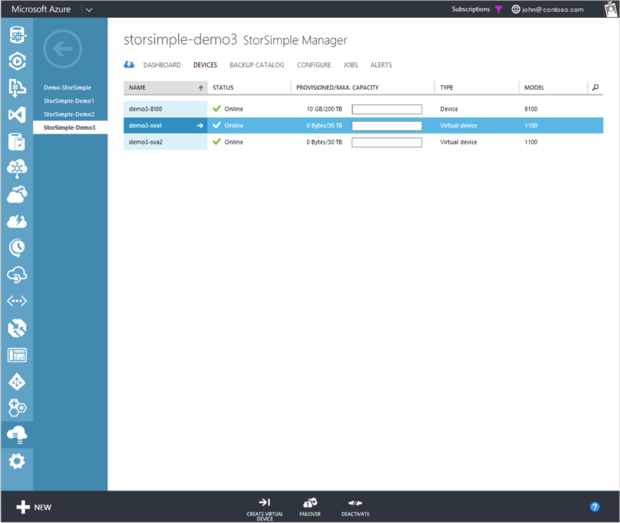Open the Dashboard tab

(162, 65)
